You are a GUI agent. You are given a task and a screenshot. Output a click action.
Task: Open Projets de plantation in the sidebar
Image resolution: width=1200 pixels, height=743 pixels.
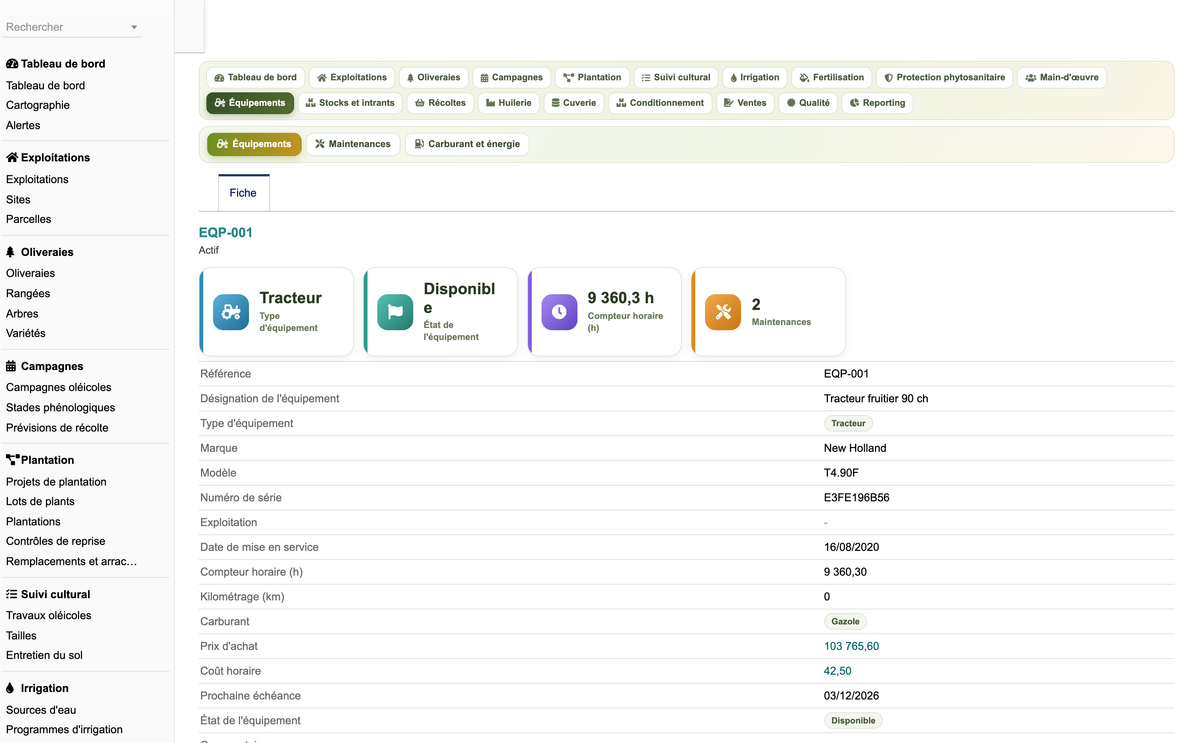click(x=56, y=481)
